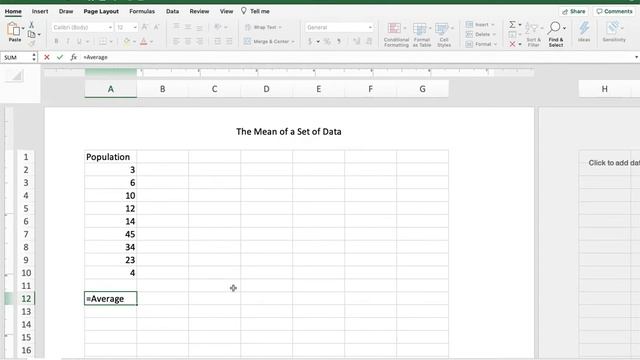
Task: Click the Increase Decimal icon
Action: (x=356, y=41)
